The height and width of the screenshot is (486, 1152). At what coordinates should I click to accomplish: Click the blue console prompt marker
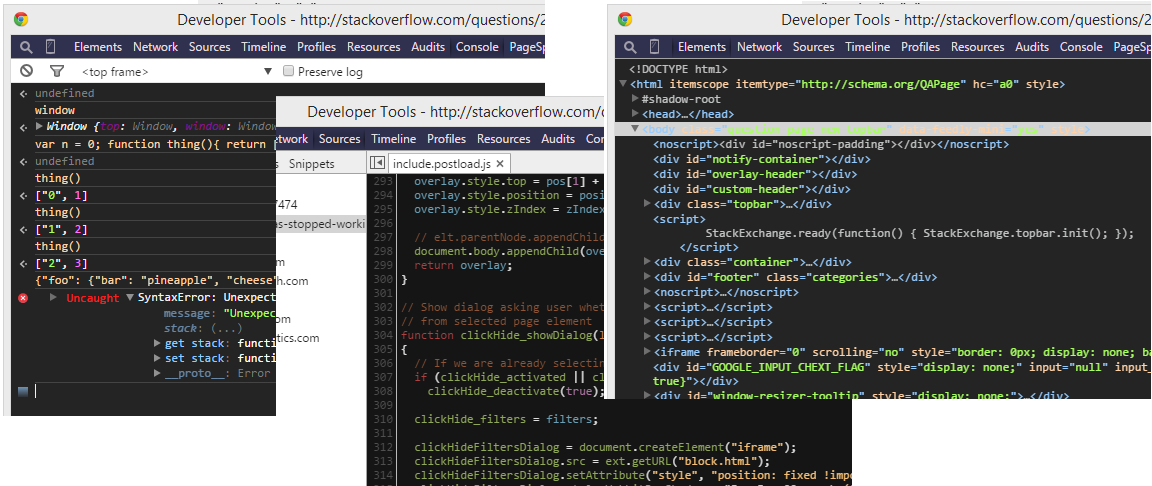tap(23, 391)
